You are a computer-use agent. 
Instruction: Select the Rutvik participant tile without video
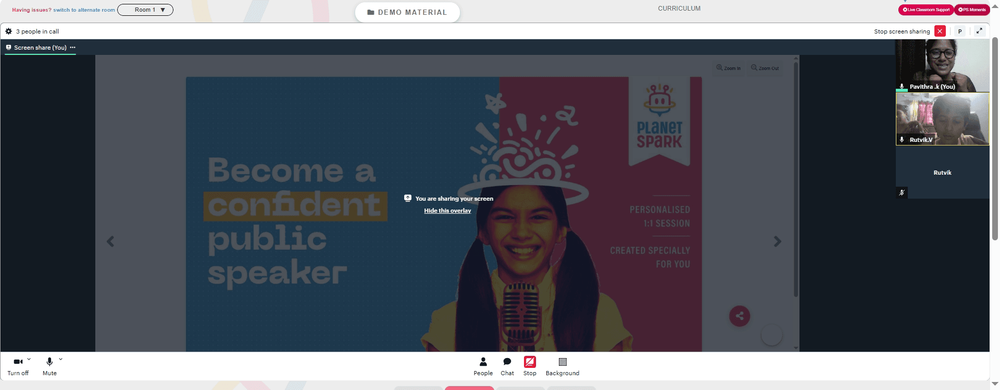pos(942,173)
